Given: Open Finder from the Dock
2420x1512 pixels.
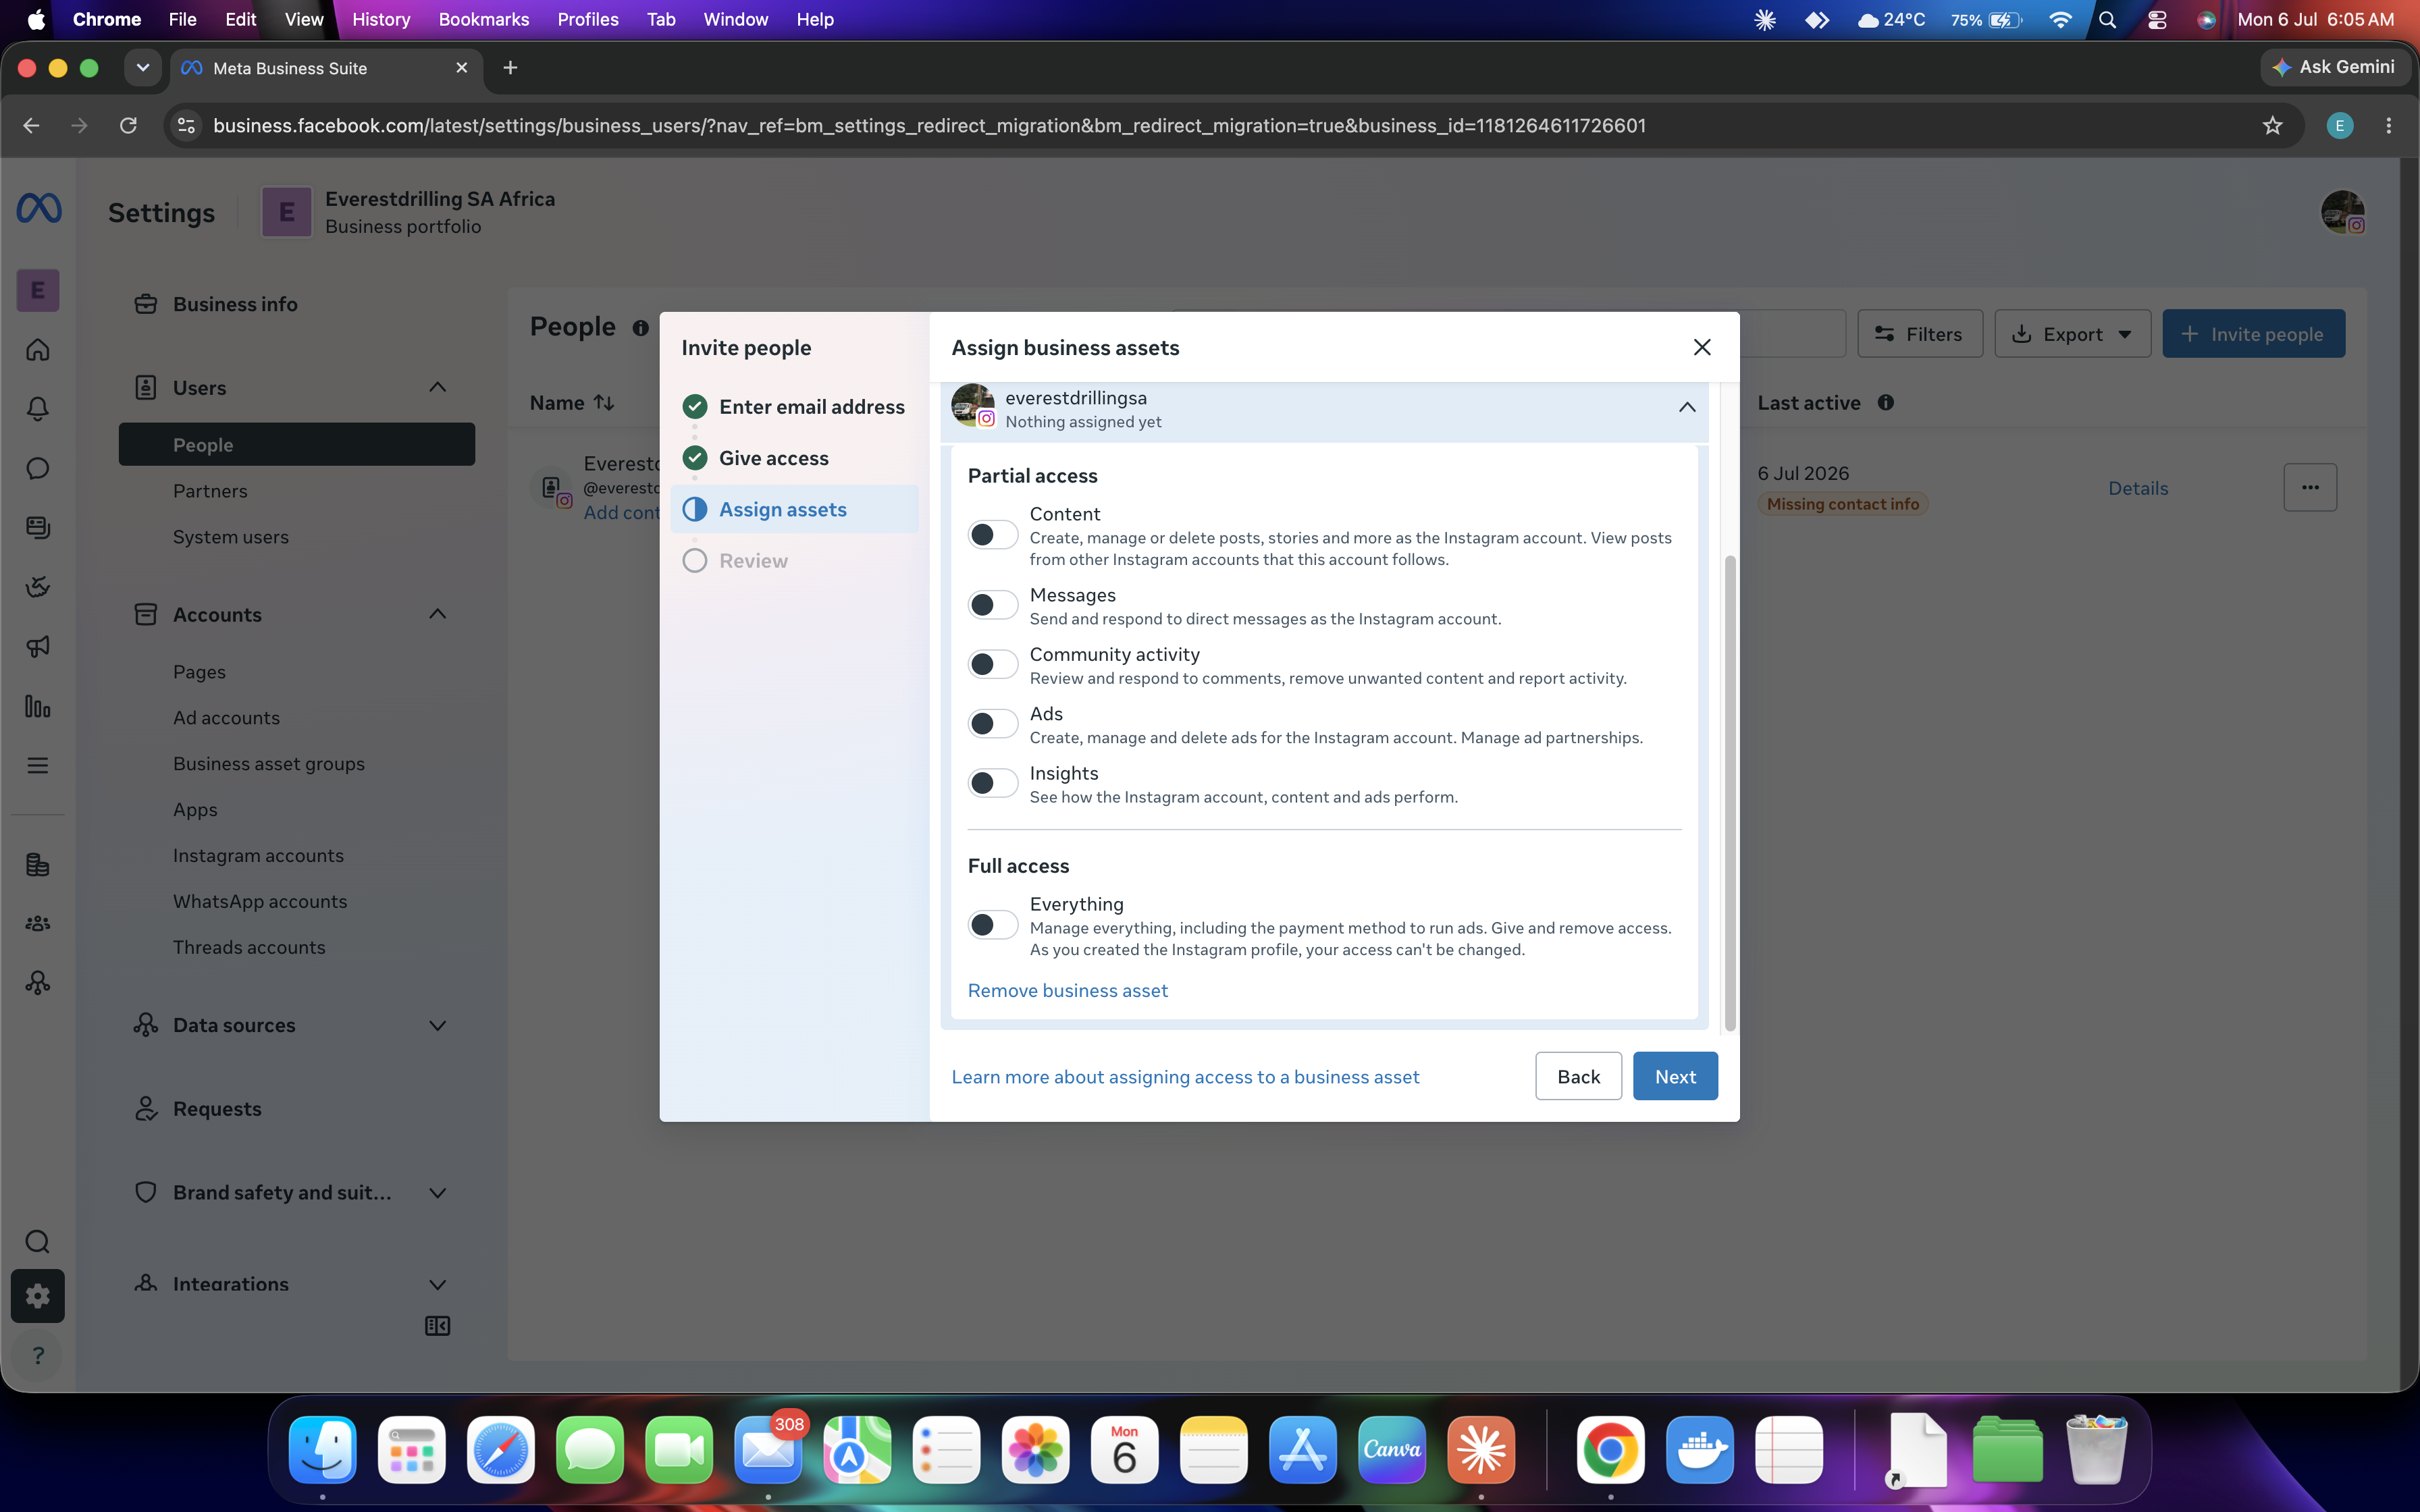Looking at the screenshot, I should (323, 1449).
